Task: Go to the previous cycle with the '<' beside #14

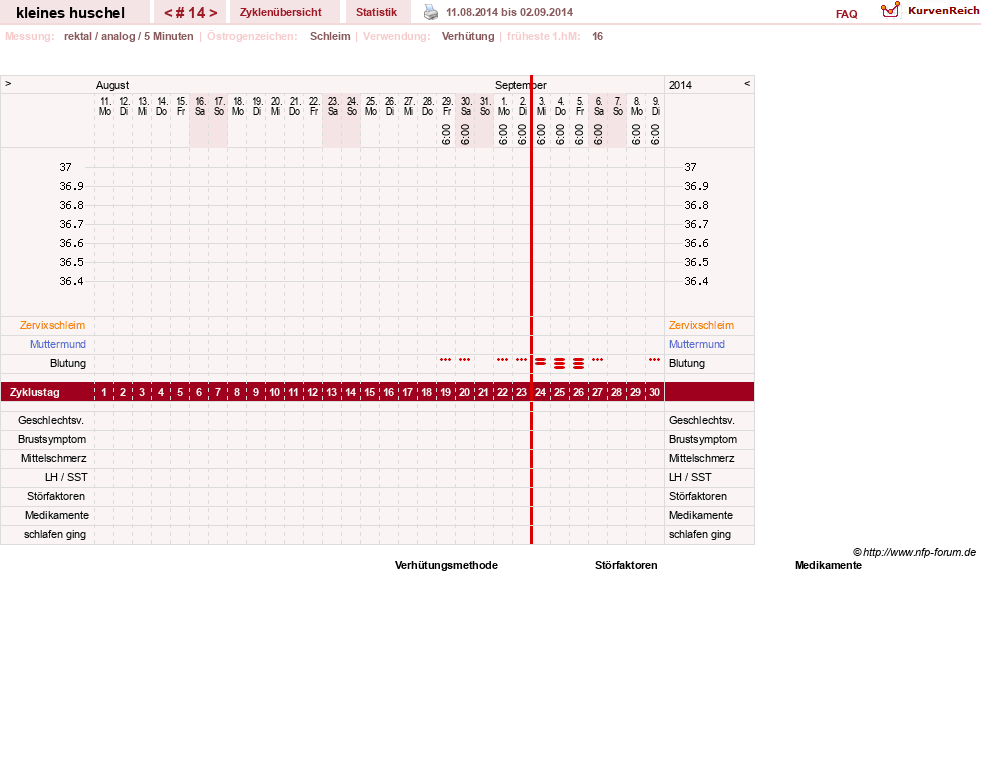Action: 168,13
